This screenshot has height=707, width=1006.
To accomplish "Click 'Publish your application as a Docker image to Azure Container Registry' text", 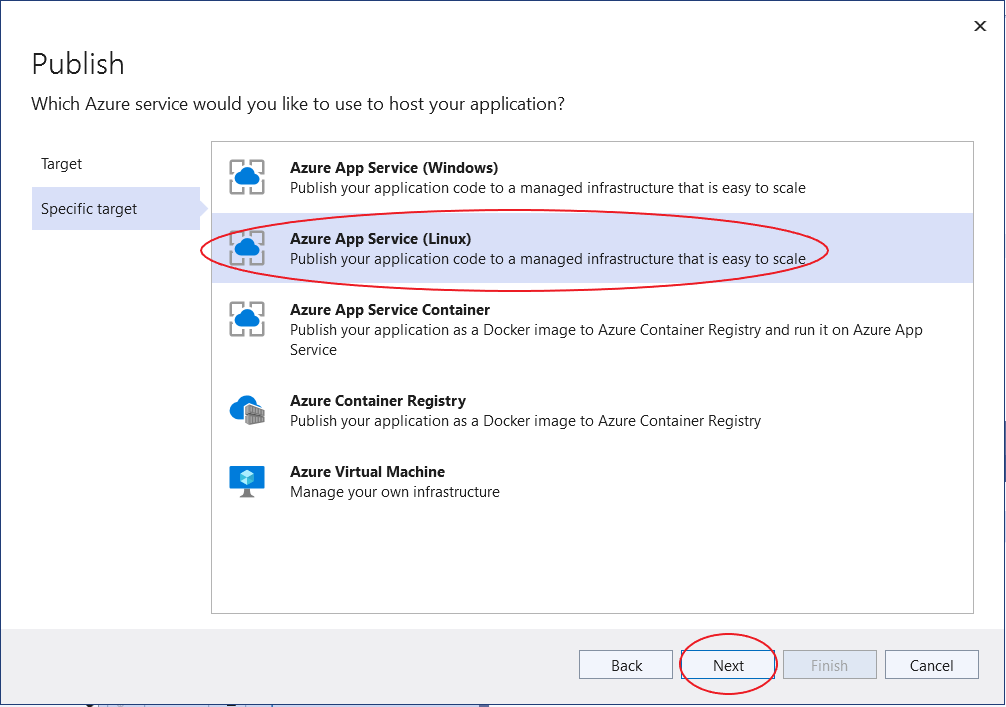I will pyautogui.click(x=525, y=421).
